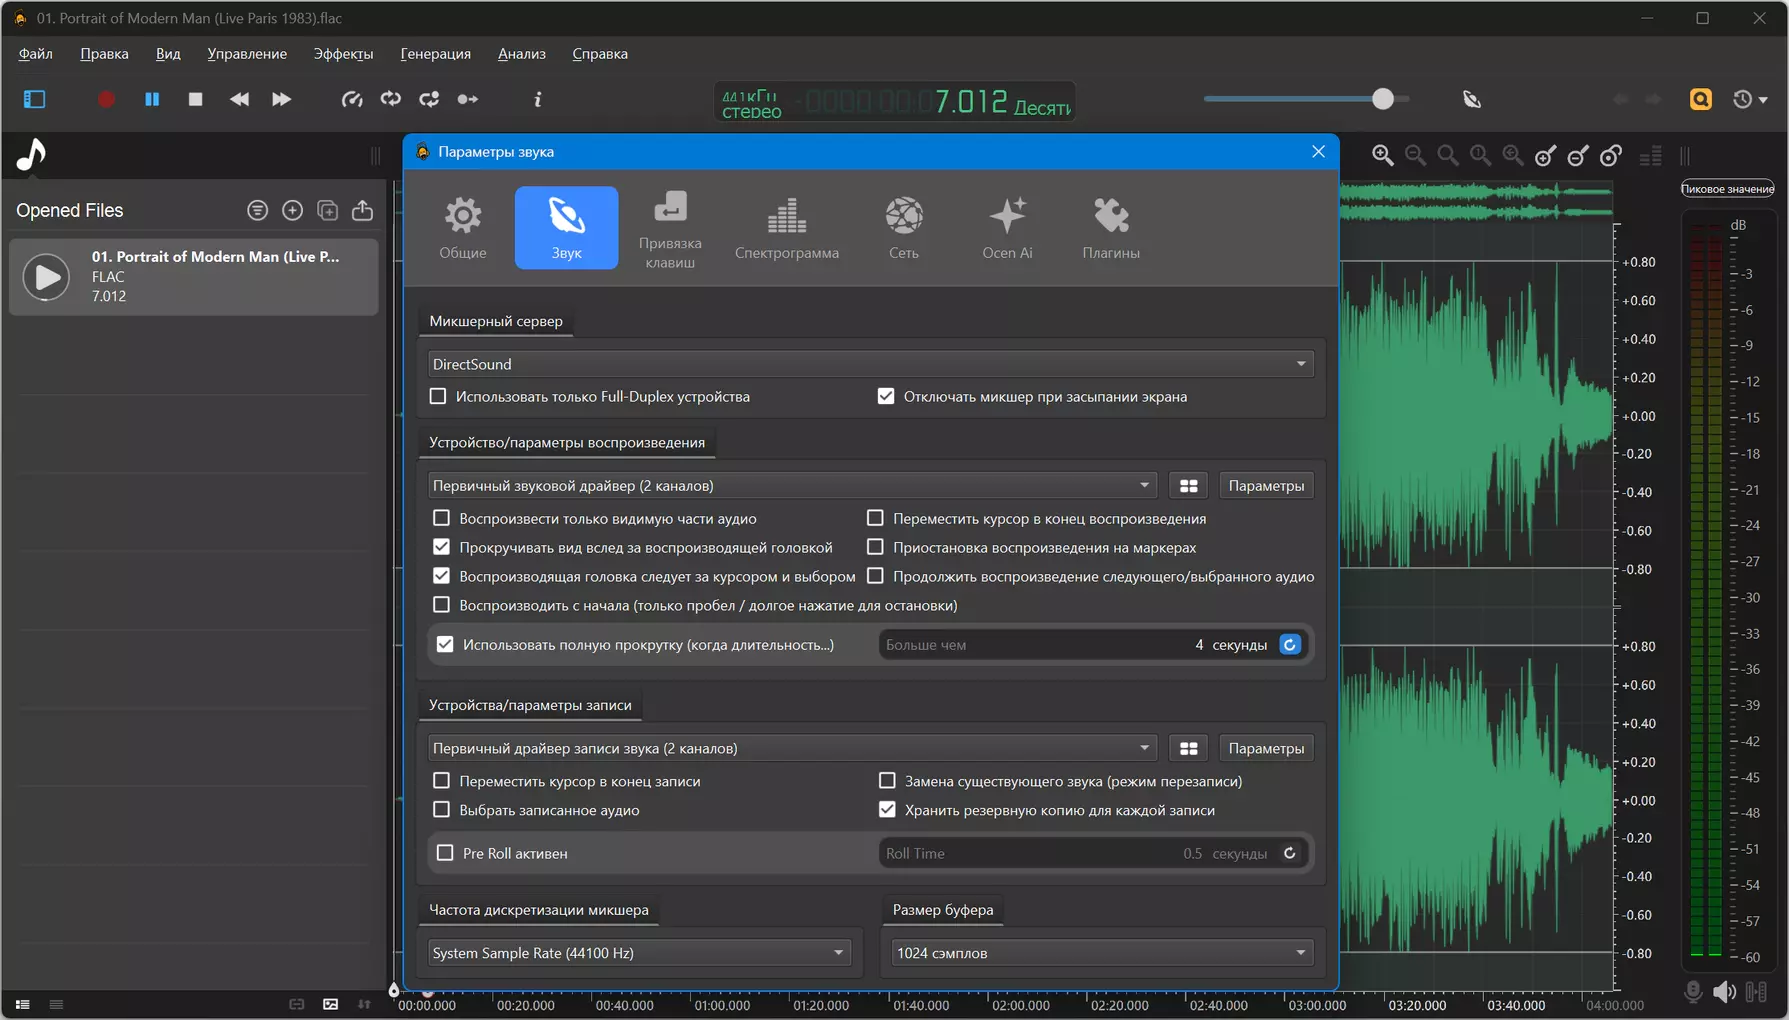This screenshot has width=1789, height=1020.
Task: Open Привязка клавиш tab
Action: pyautogui.click(x=670, y=228)
